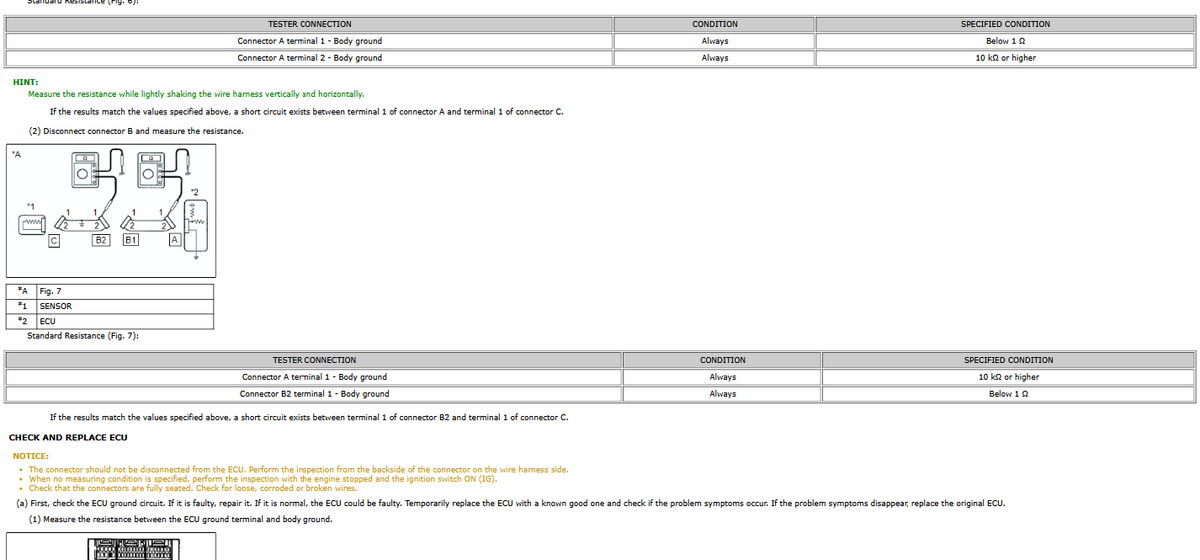Click the bullet 'Check that the connectors are fully seated'
Screen dimensions: 1200x560
[x=192, y=488]
